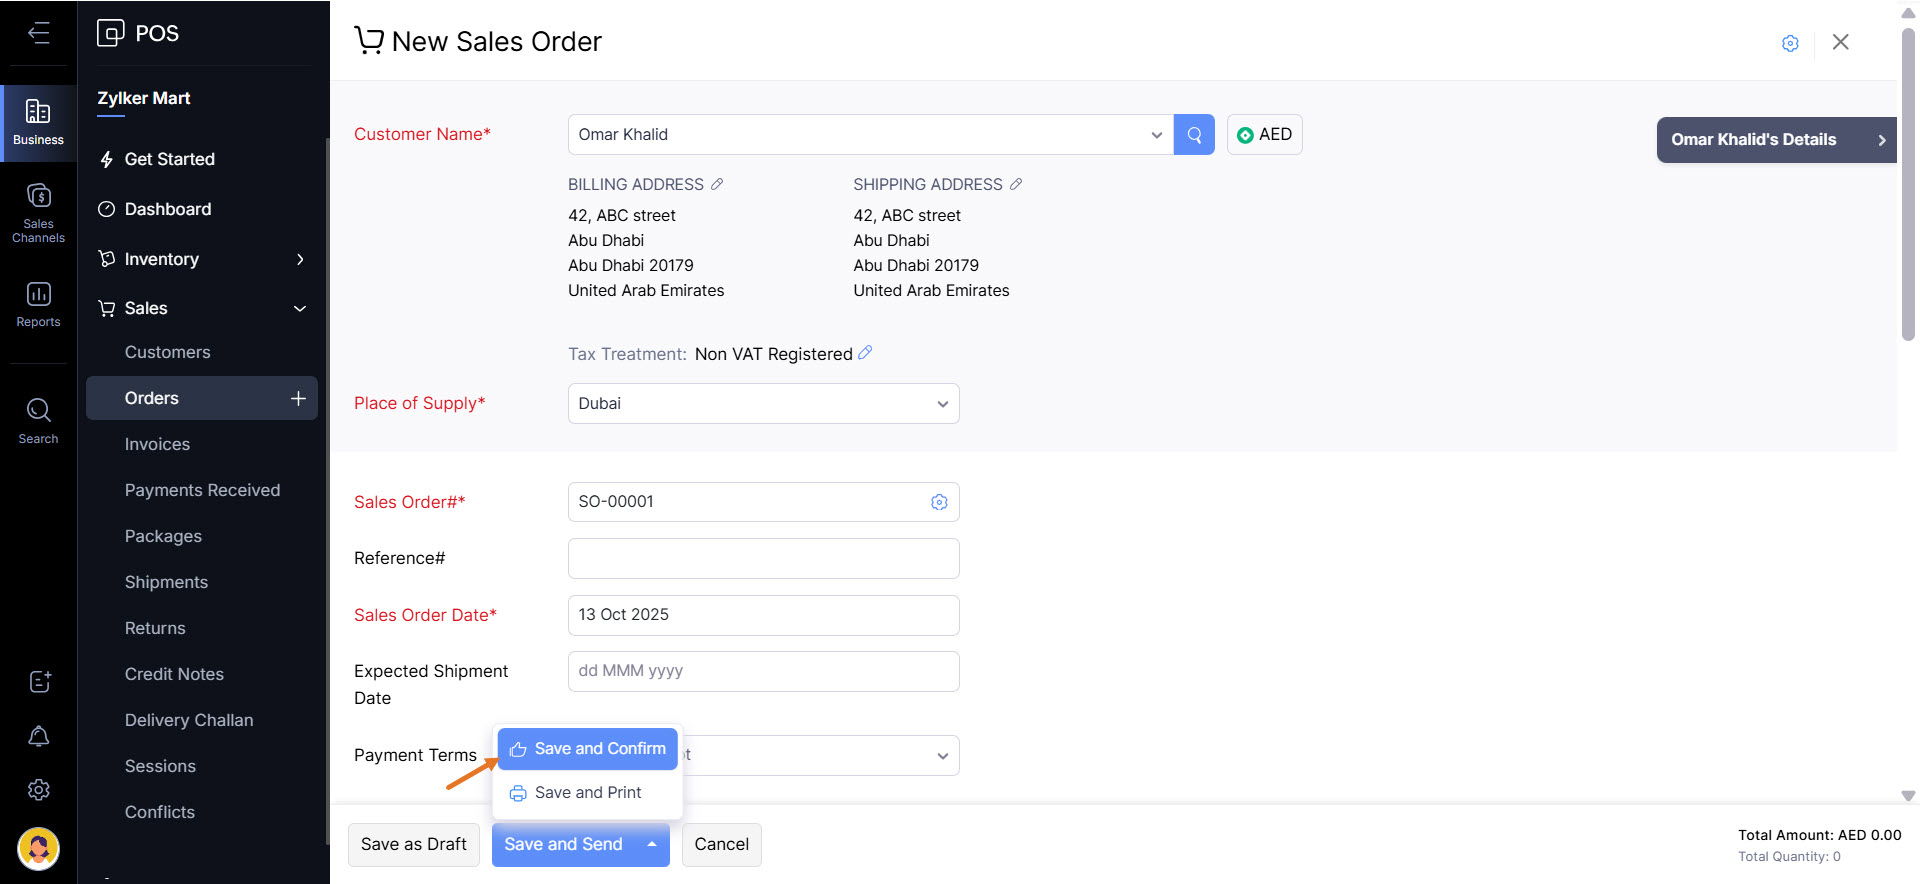Open Sales Channels in left rail
Image resolution: width=1920 pixels, height=884 pixels.
tap(38, 213)
